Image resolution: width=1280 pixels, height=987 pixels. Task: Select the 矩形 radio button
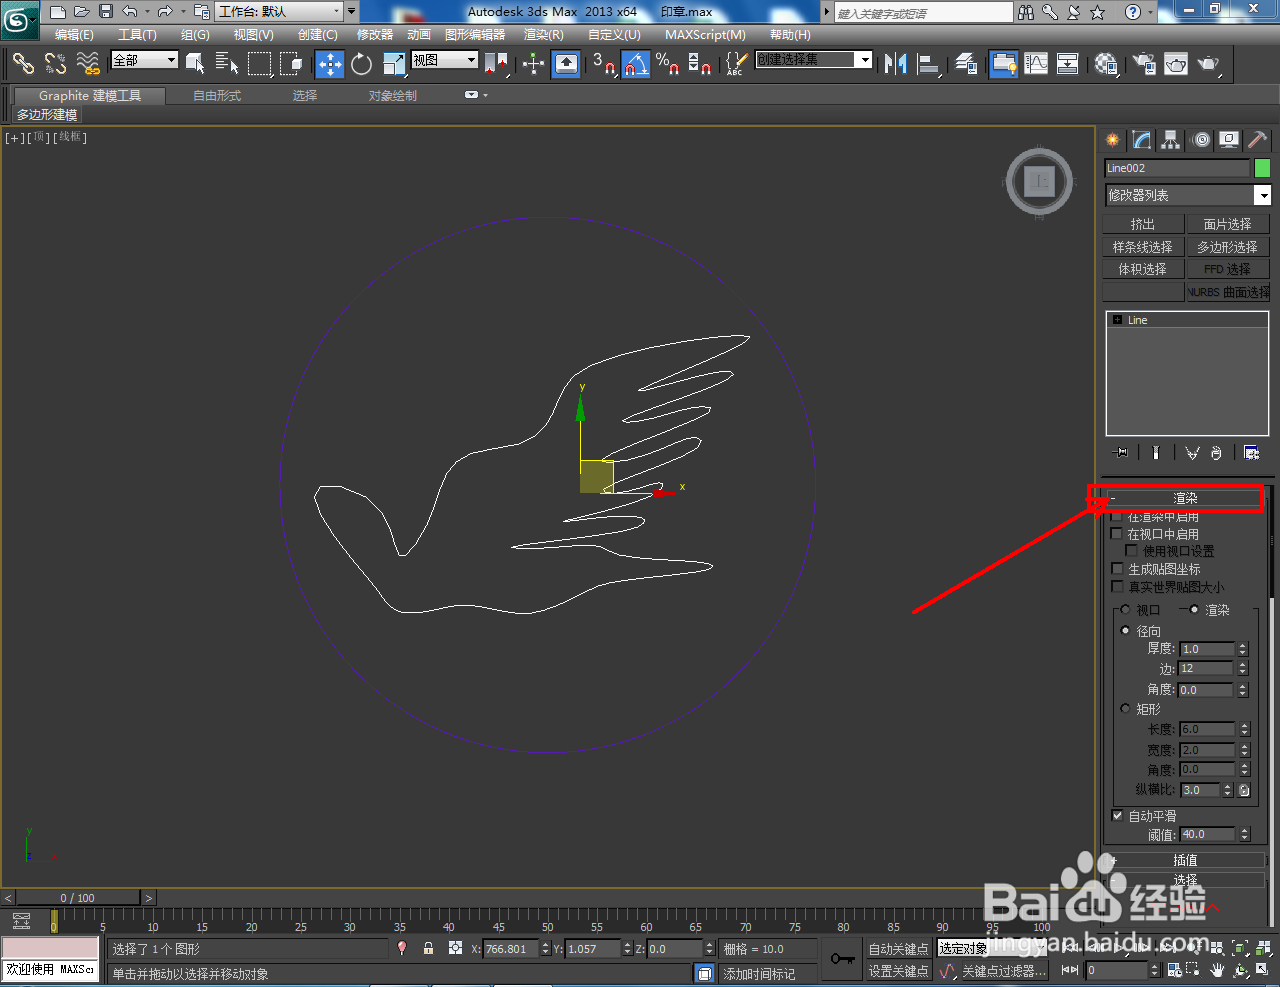(x=1125, y=709)
